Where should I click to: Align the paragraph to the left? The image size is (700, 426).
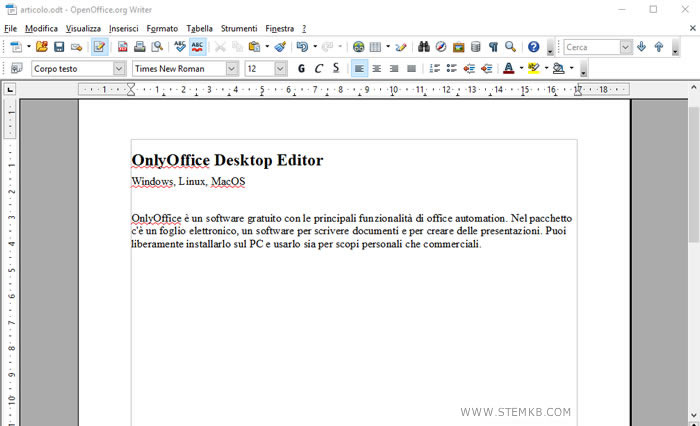(359, 68)
